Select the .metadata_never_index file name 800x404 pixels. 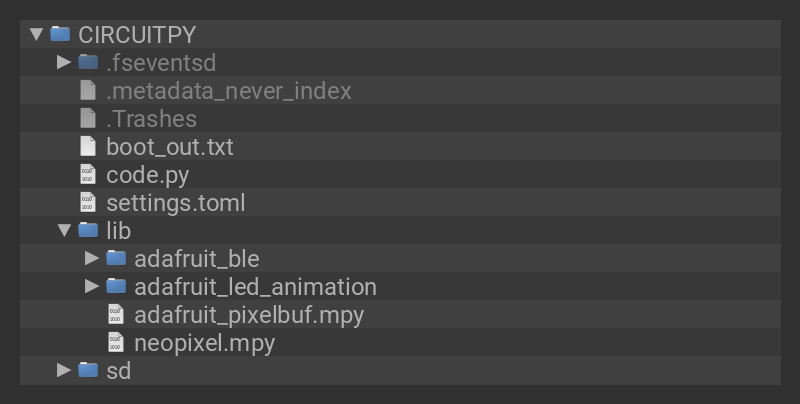228,90
